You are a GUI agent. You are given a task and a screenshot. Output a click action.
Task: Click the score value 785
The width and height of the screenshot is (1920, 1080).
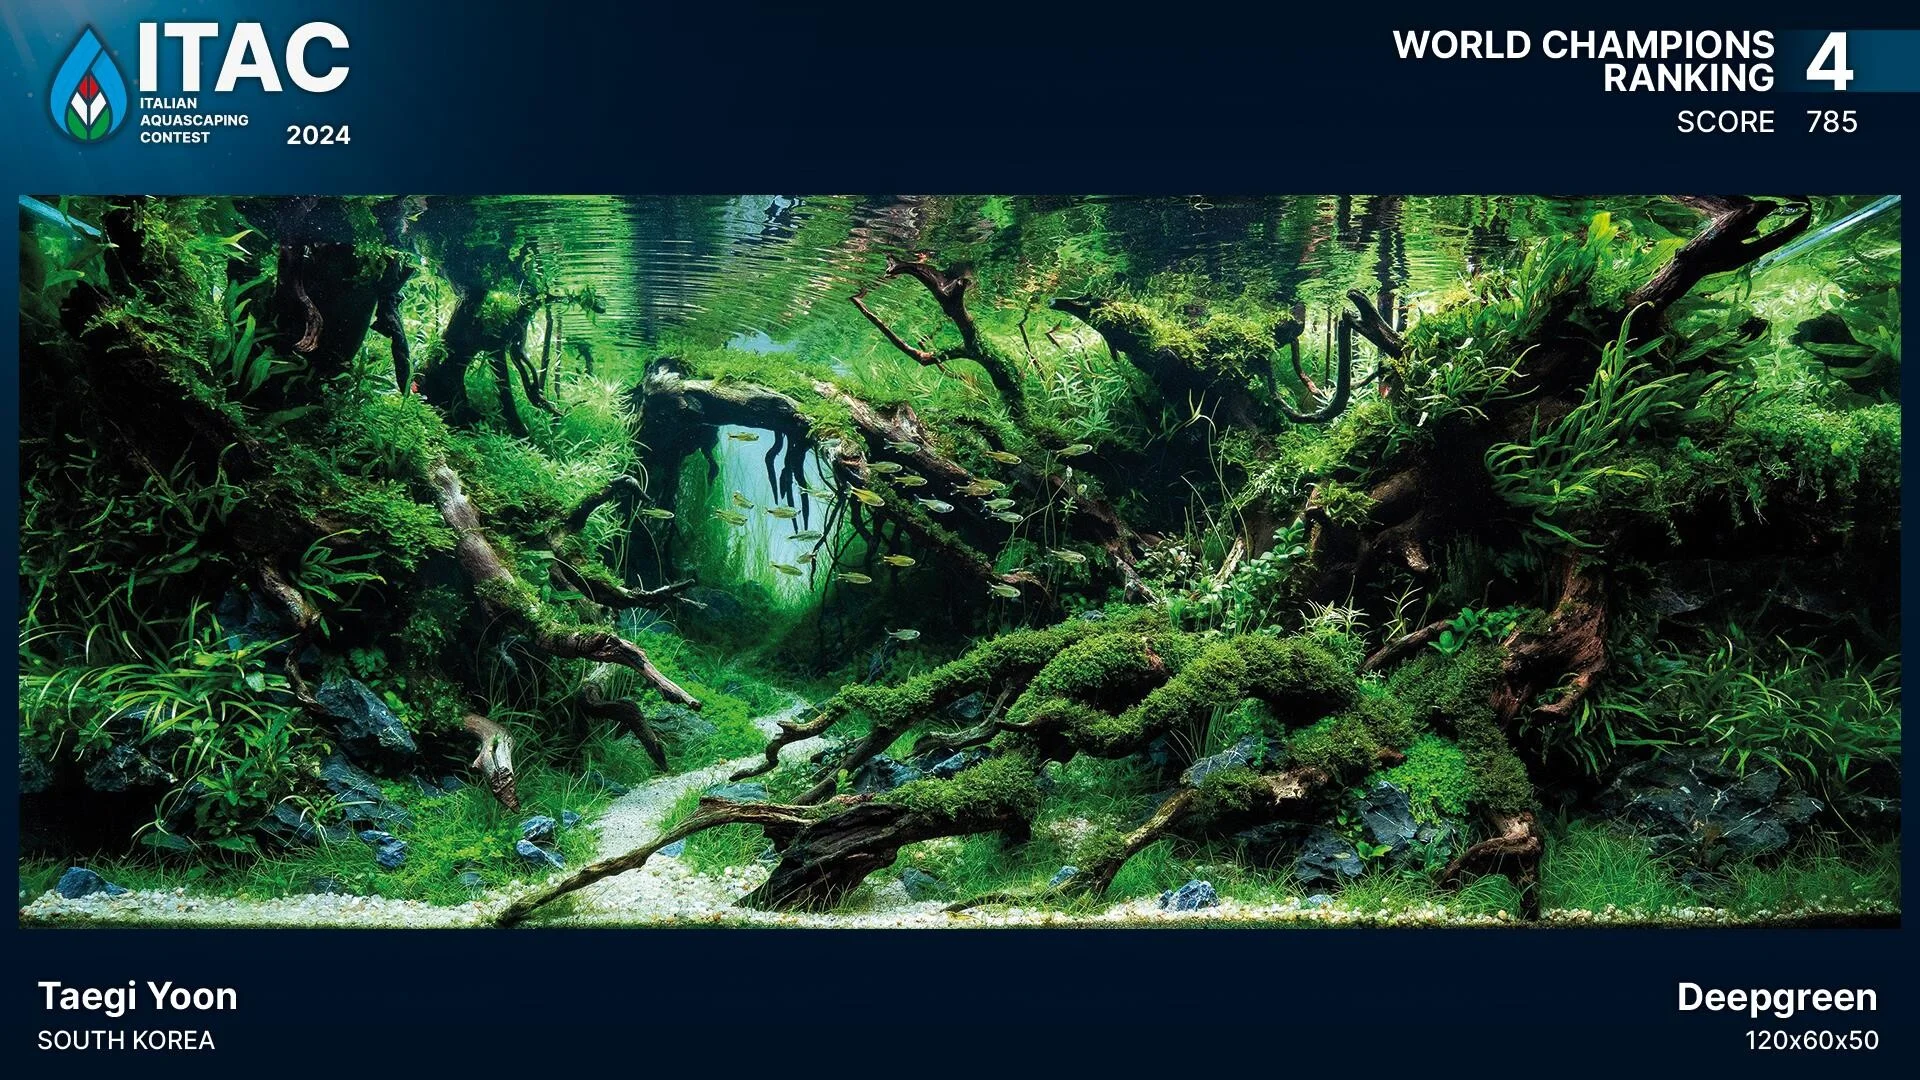1831,122
